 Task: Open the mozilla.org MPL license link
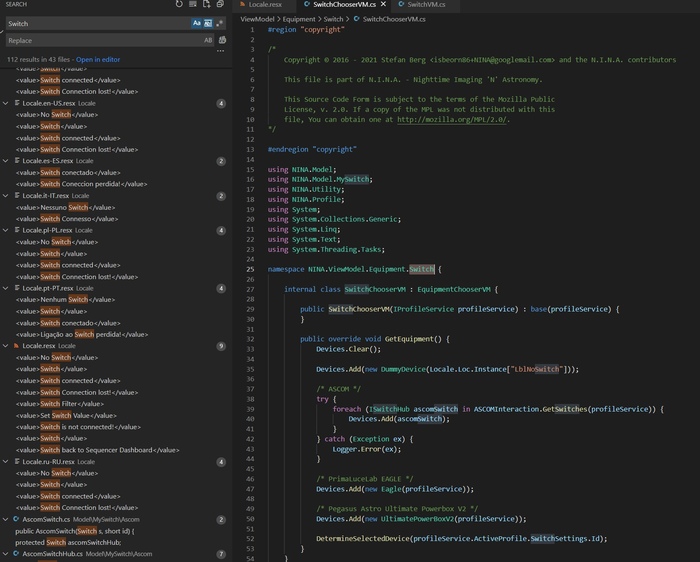(x=452, y=119)
